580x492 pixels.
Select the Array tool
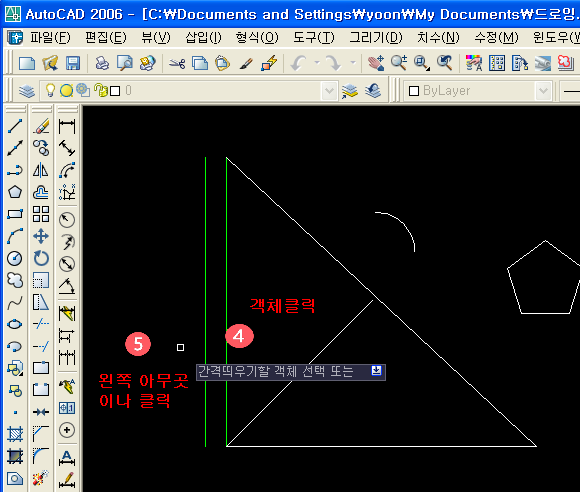pyautogui.click(x=41, y=214)
